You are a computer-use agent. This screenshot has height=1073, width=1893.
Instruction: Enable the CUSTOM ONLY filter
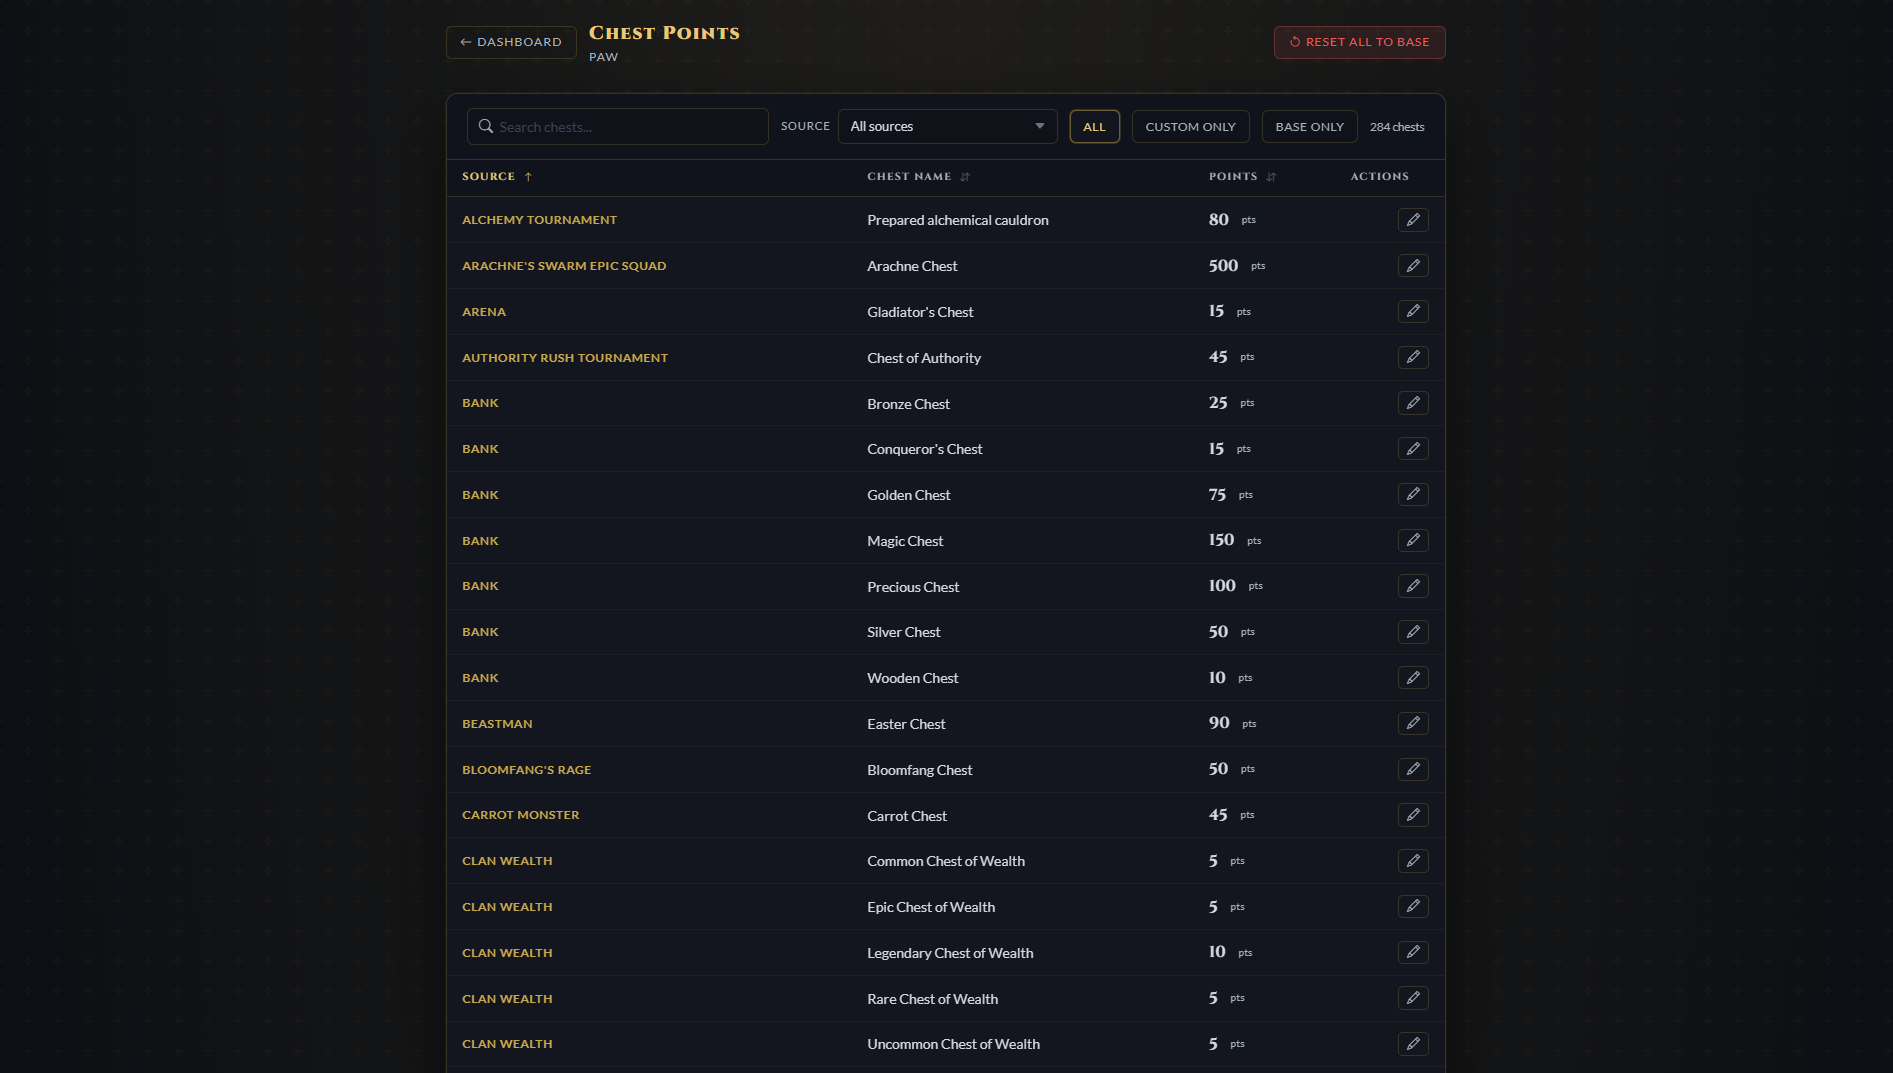coord(1190,127)
